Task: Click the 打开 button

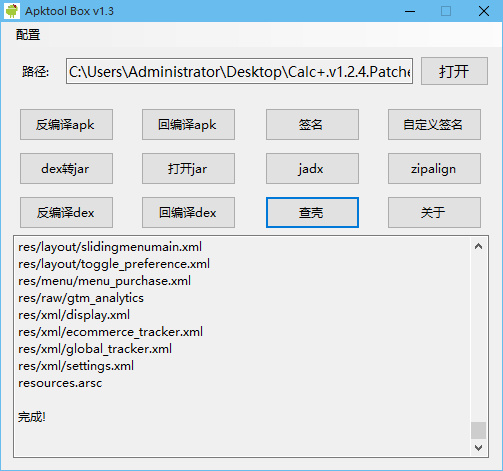Action: (x=454, y=71)
